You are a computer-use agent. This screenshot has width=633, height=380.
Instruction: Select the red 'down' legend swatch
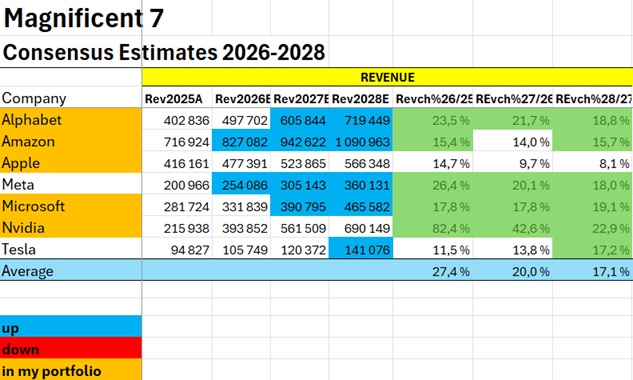tap(71, 349)
